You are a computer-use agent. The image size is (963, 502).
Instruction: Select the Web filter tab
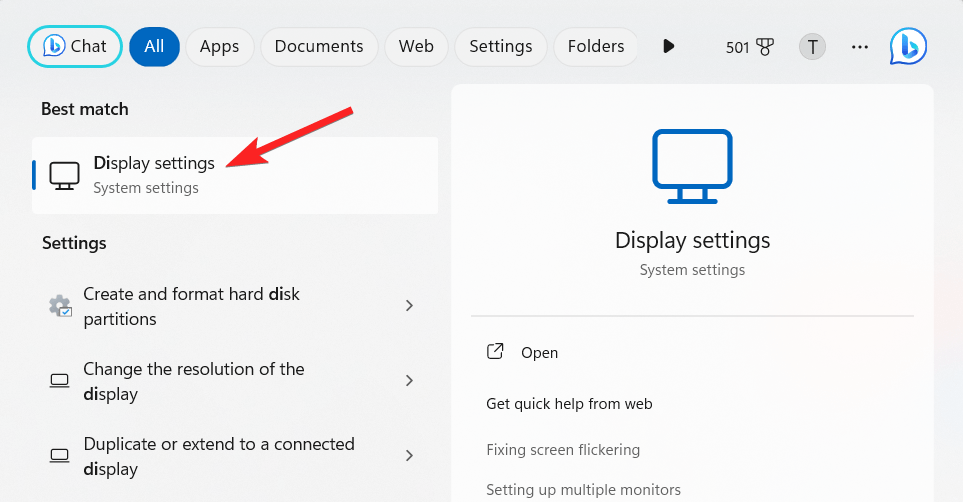416,46
